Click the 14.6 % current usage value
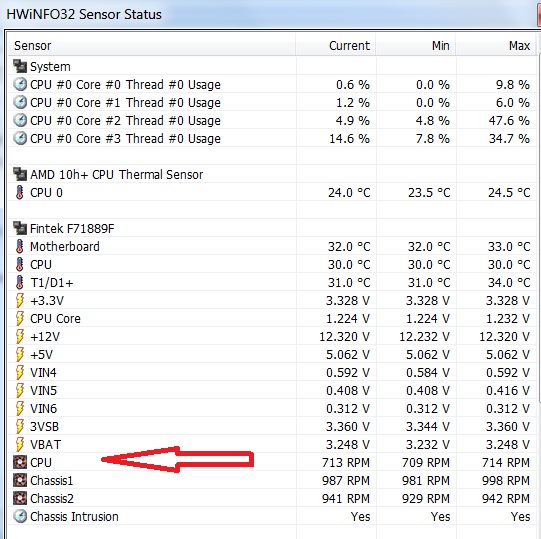 click(x=349, y=138)
